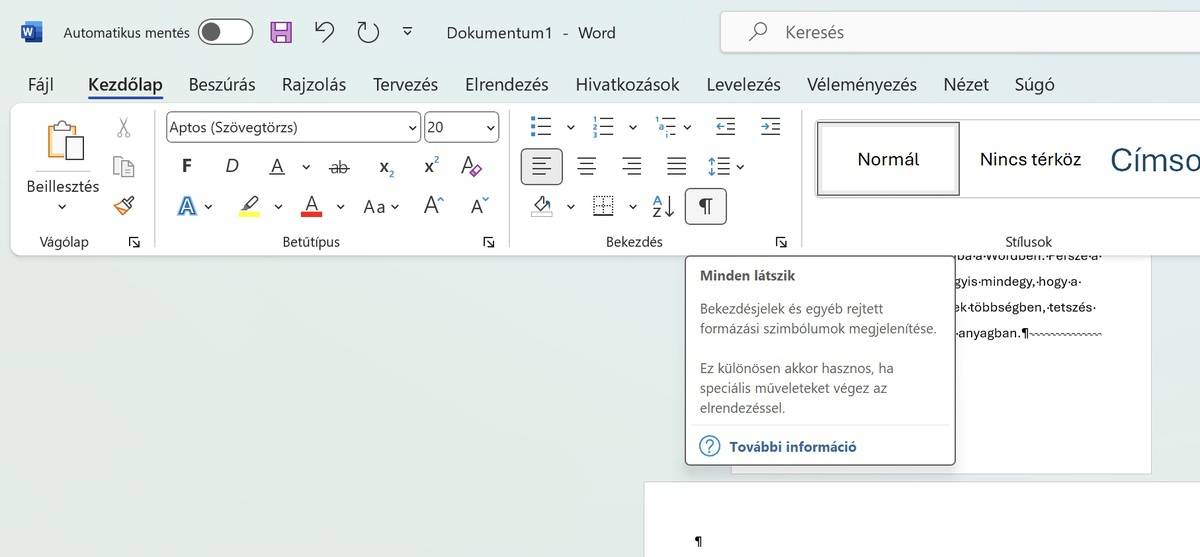
Task: Open the Betűtípus dialog launcher
Action: coord(489,242)
